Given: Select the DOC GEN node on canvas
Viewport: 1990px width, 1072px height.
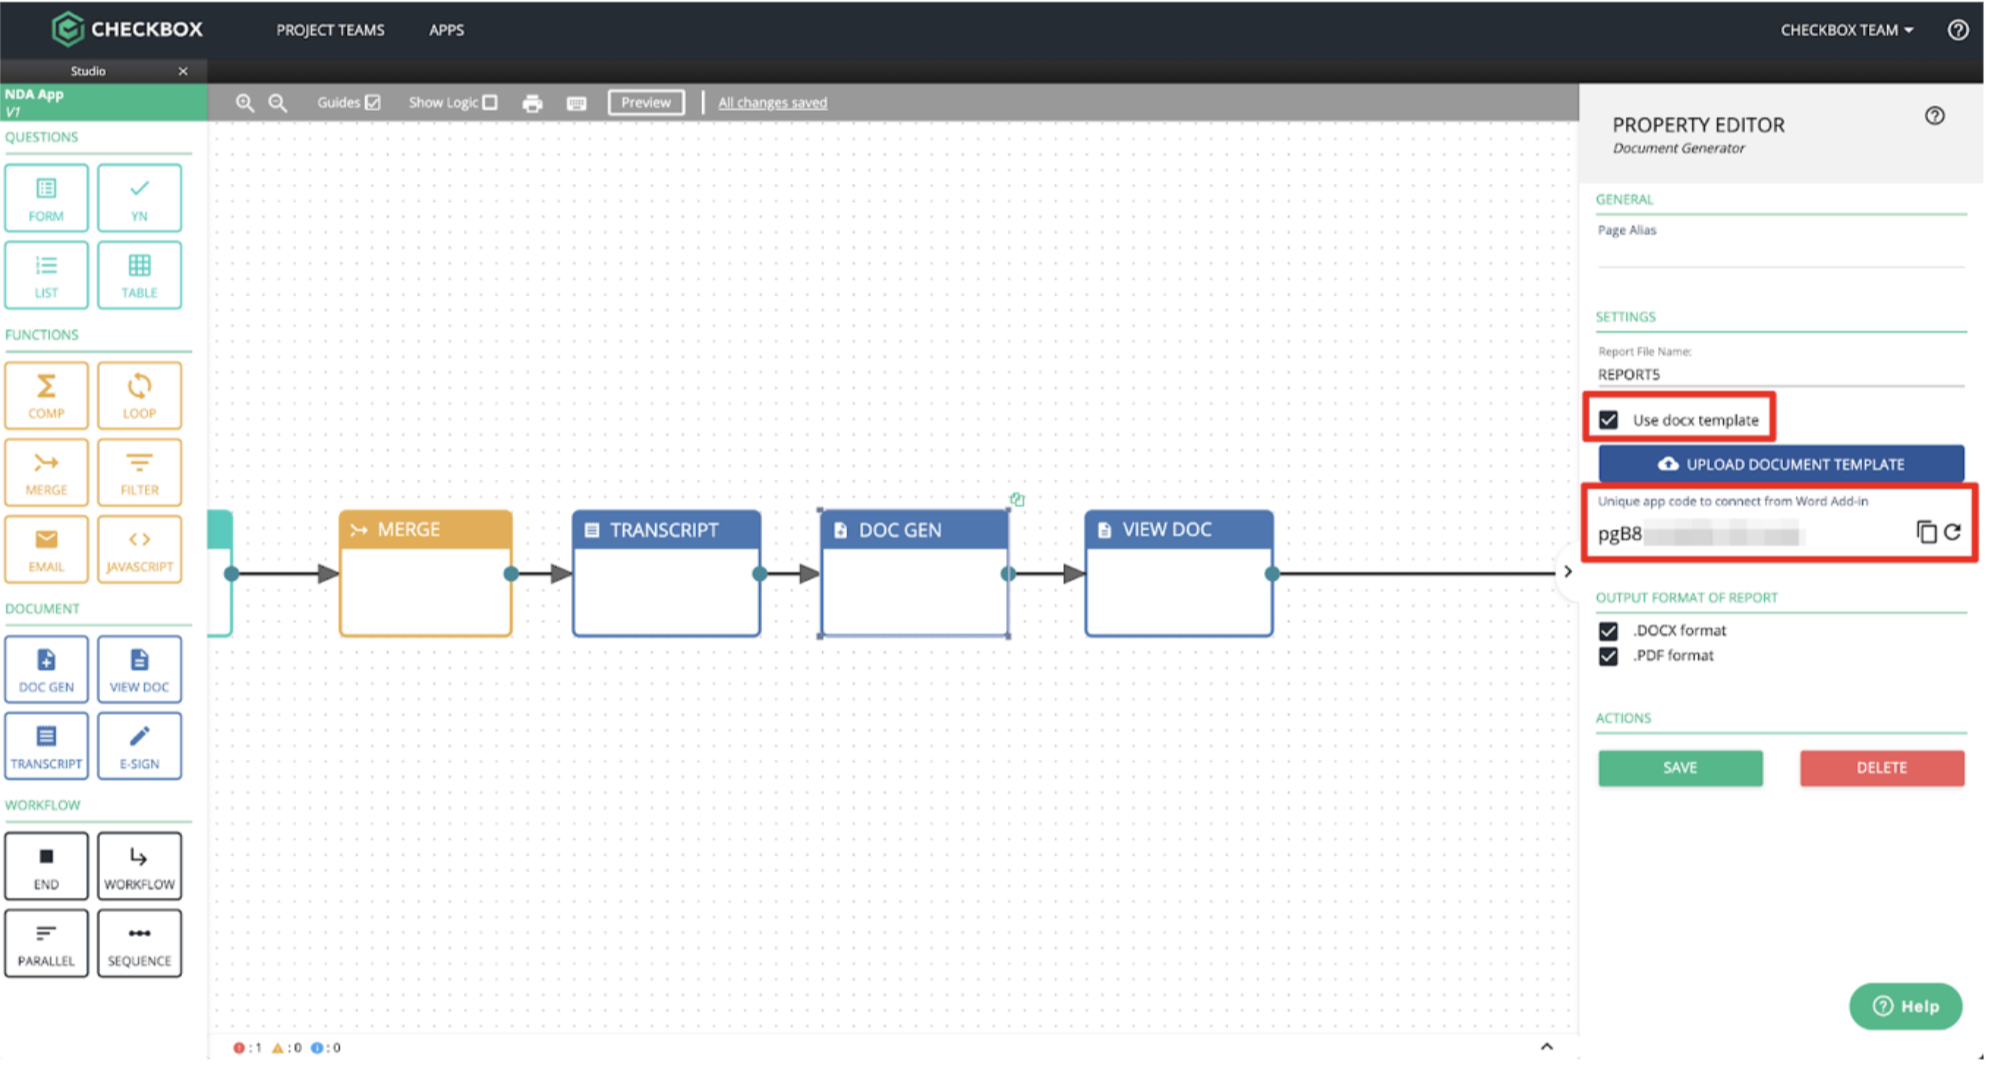Looking at the screenshot, I should 914,573.
